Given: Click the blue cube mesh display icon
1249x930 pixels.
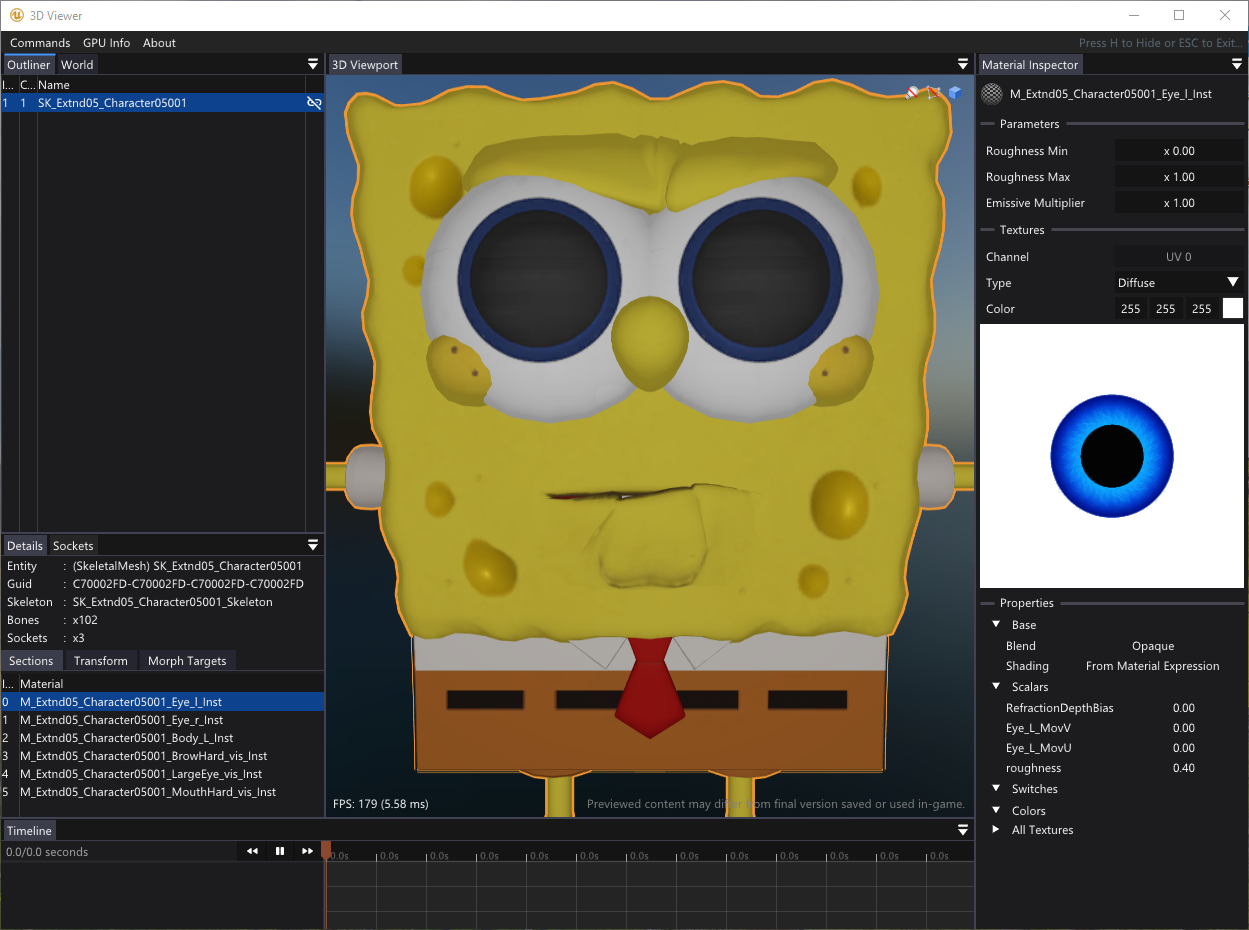Looking at the screenshot, I should coord(955,93).
